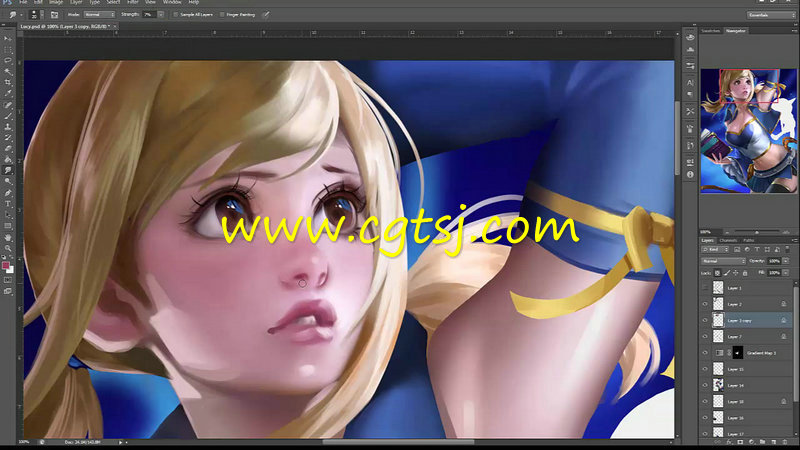Viewport: 800px width, 450px height.
Task: Open the Select menu
Action: [x=113, y=3]
